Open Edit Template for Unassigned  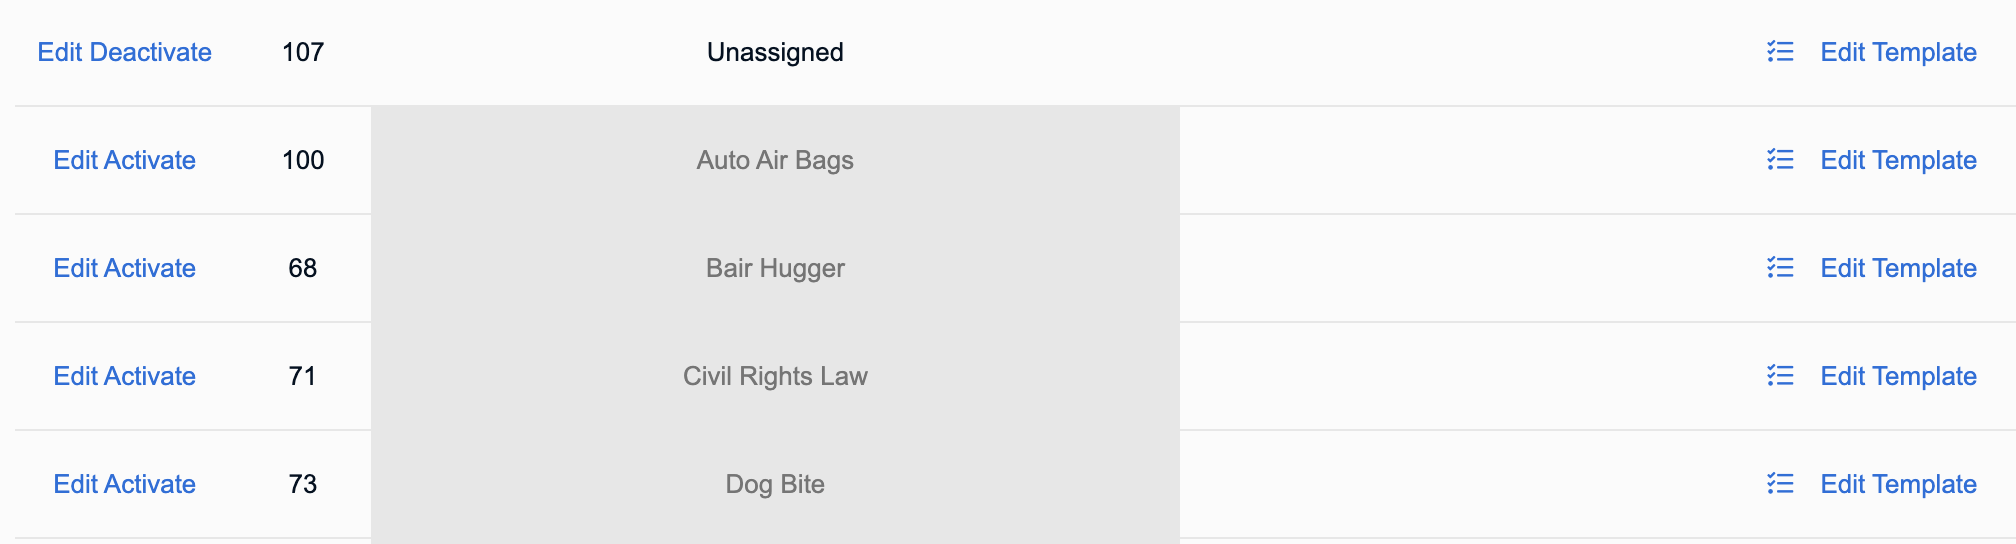tap(1898, 52)
